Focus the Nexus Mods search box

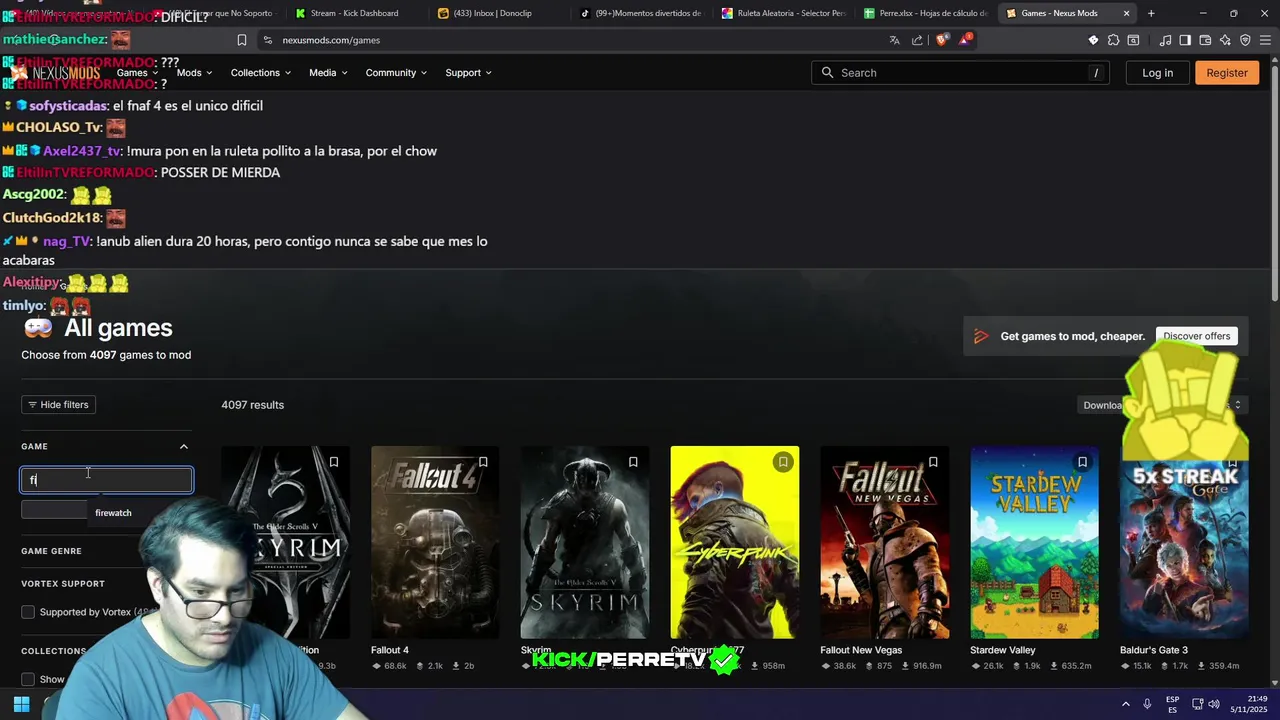tap(960, 72)
